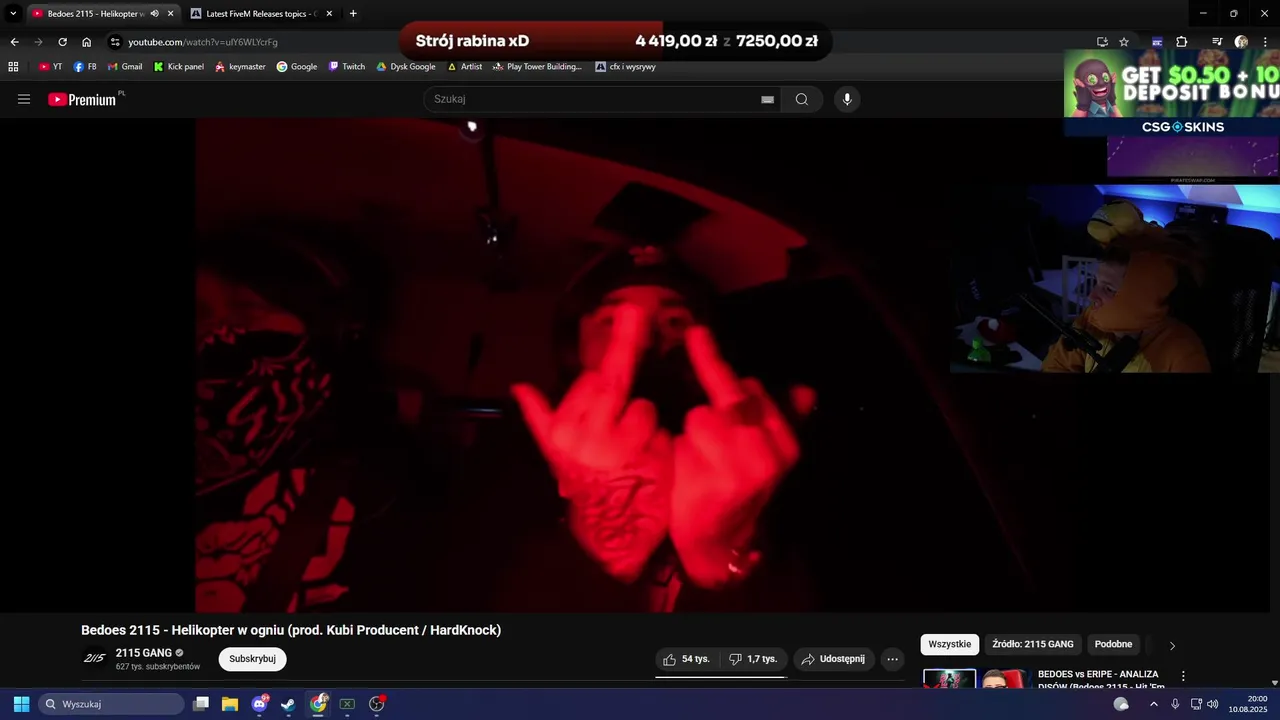Start voice search with microphone icon

847,99
